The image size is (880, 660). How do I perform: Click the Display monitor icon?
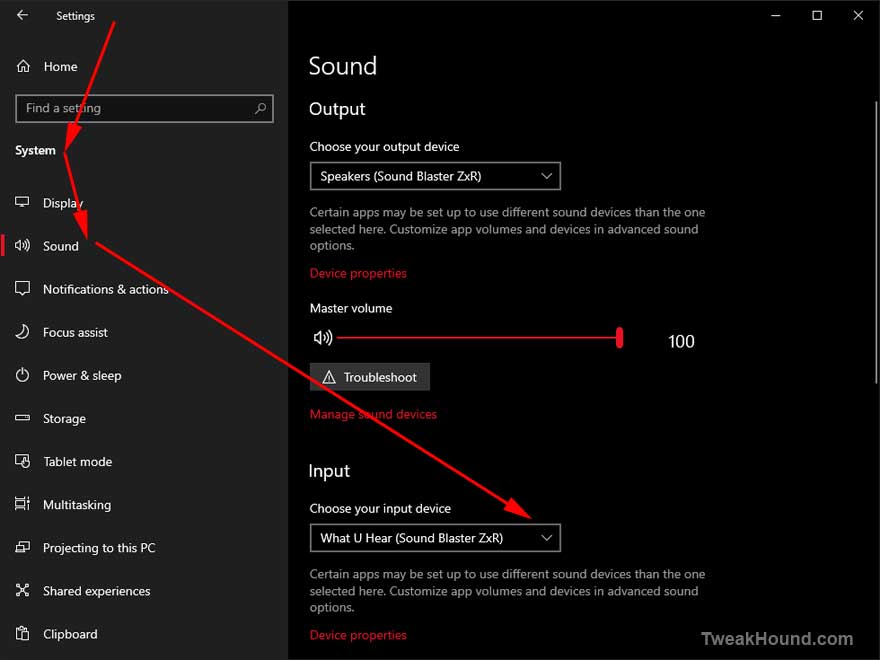[x=22, y=202]
